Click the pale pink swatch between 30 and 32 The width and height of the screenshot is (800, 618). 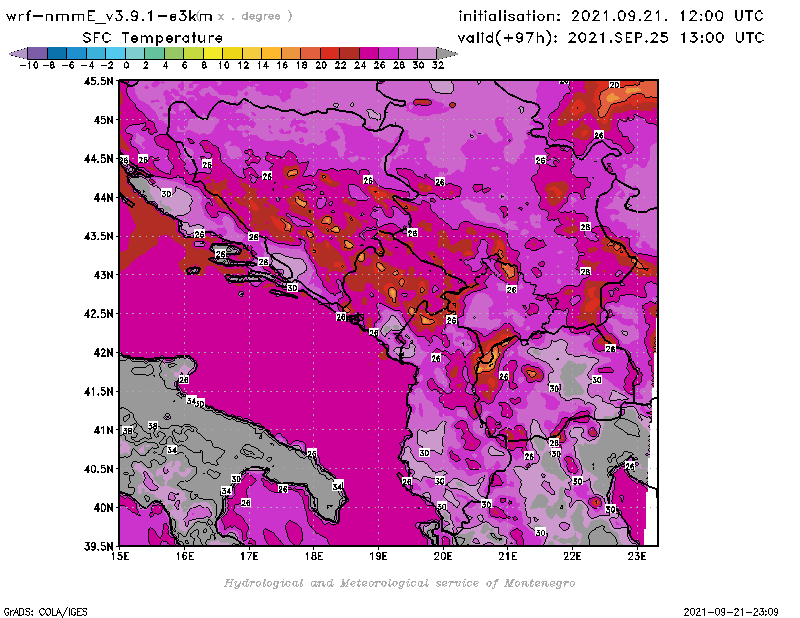pos(428,54)
